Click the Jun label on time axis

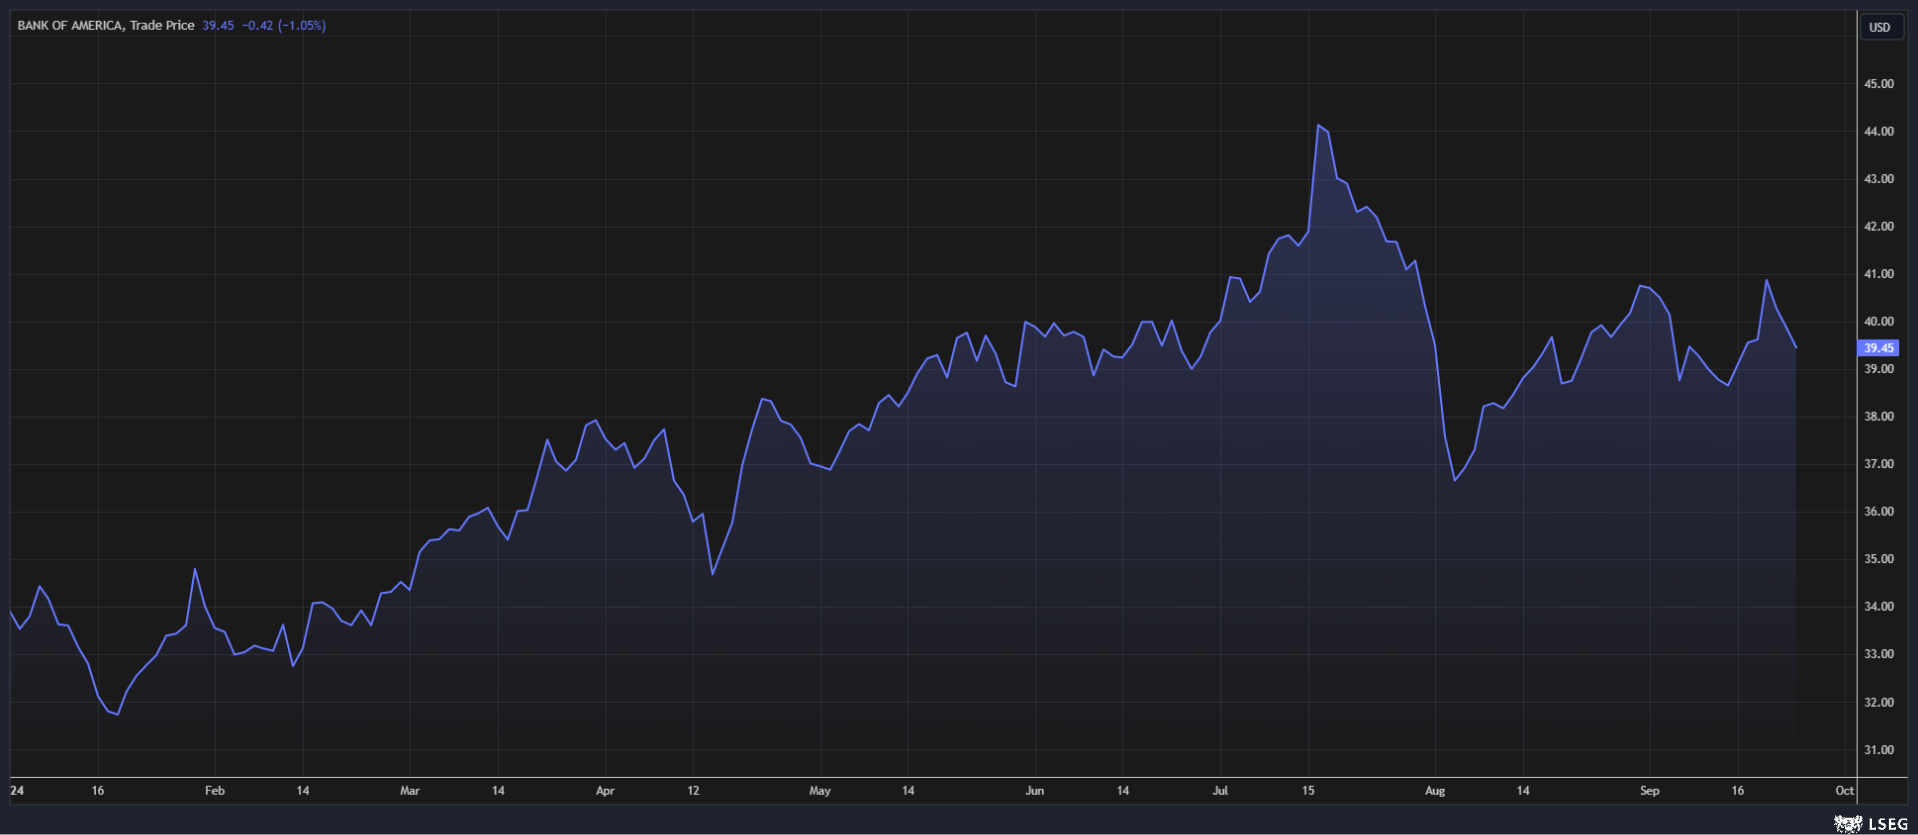[1035, 790]
